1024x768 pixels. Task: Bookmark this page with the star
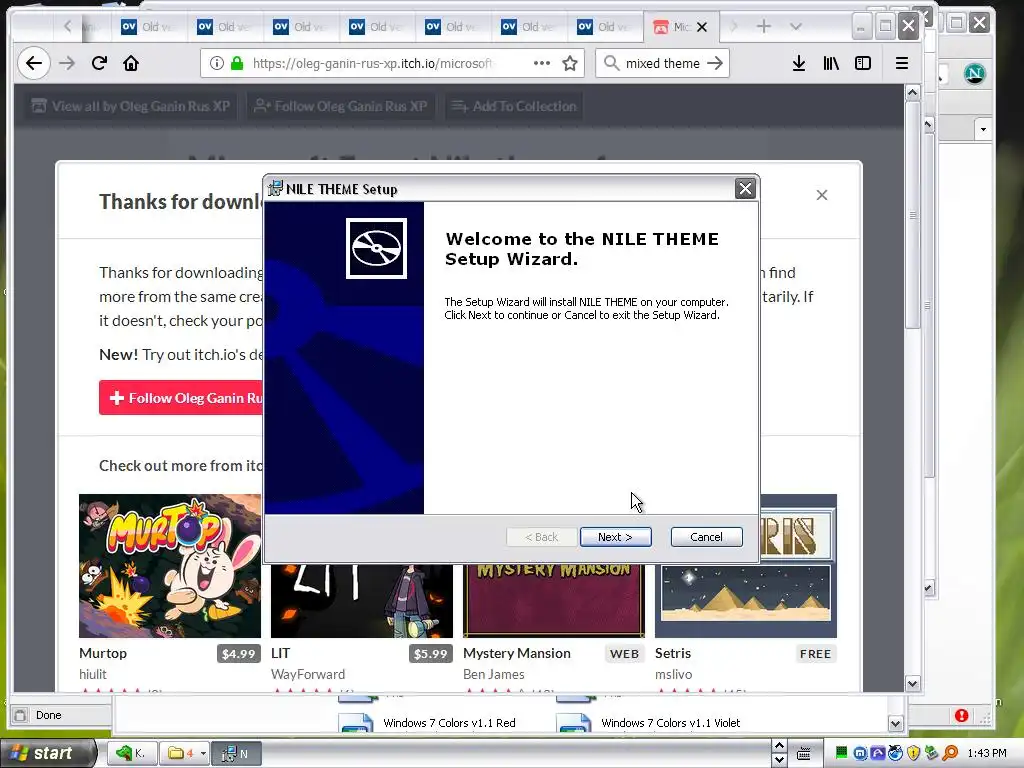(x=570, y=63)
